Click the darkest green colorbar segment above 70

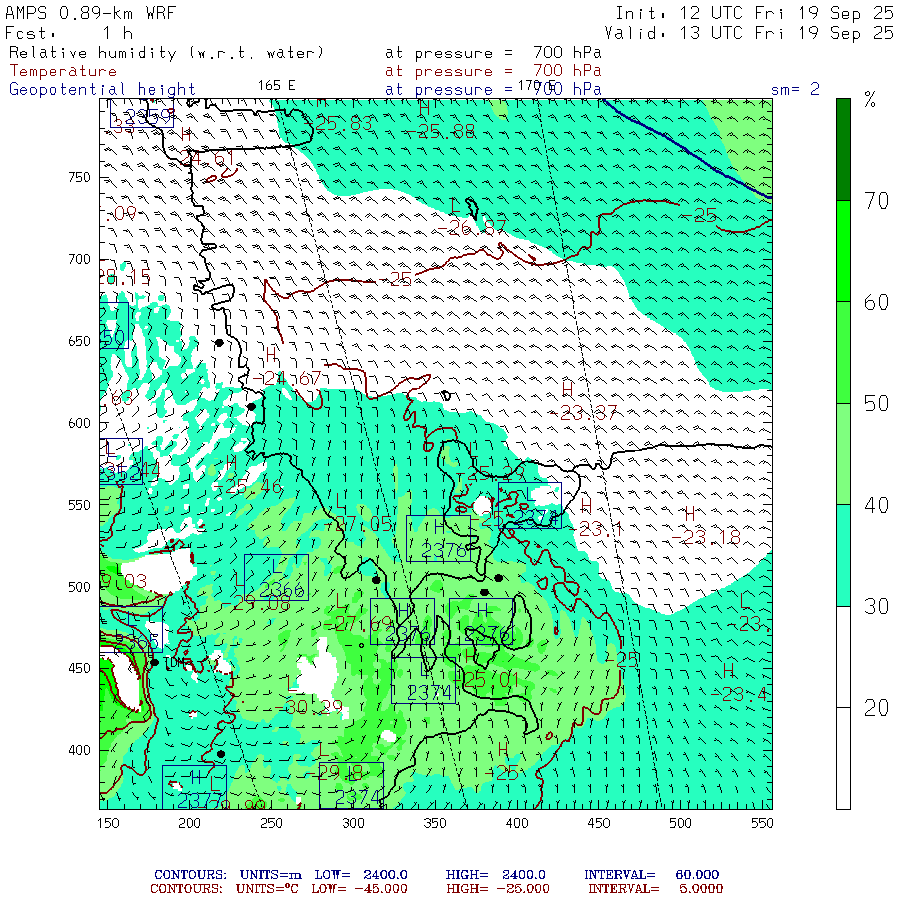coord(843,148)
